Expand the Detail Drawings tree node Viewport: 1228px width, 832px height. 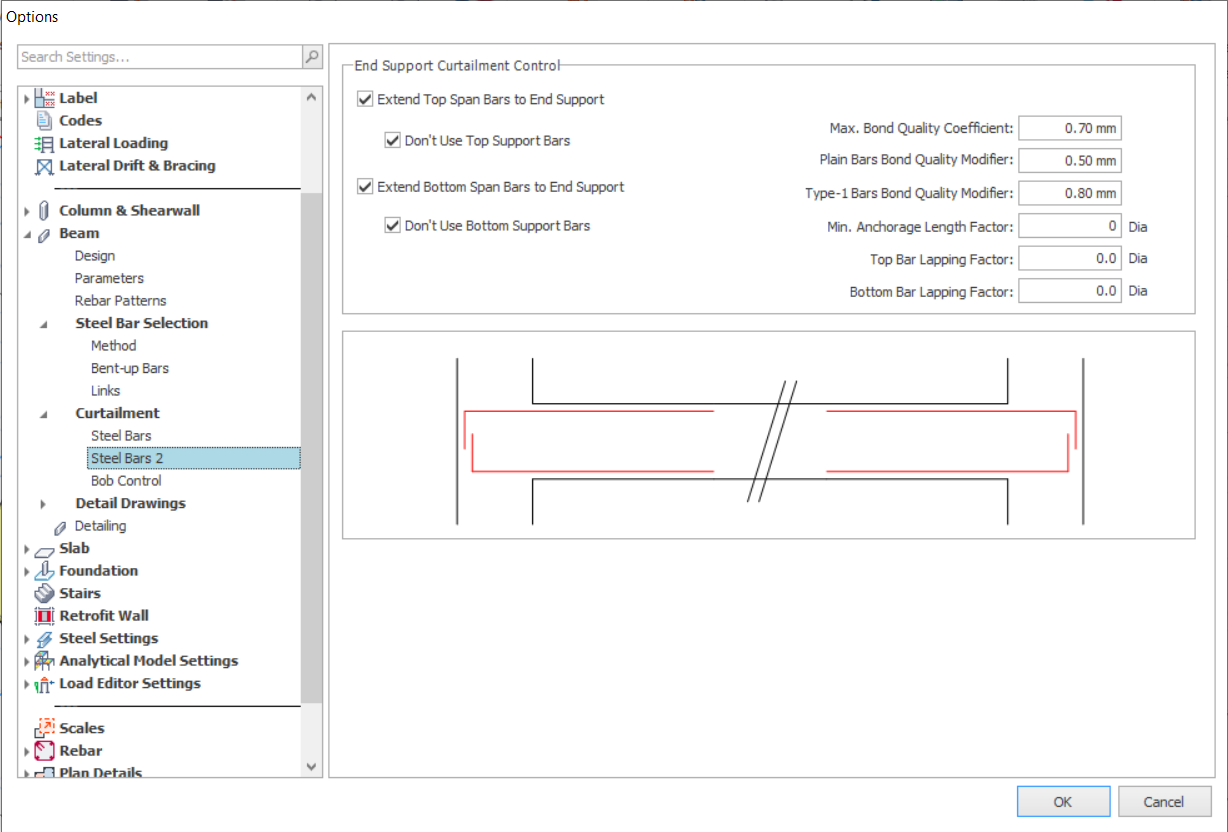point(43,504)
